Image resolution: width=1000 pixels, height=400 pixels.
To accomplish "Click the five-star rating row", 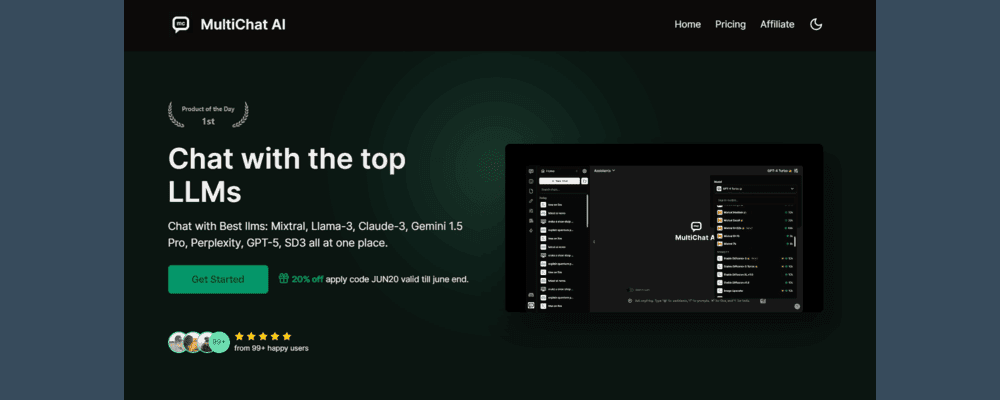I will (263, 336).
